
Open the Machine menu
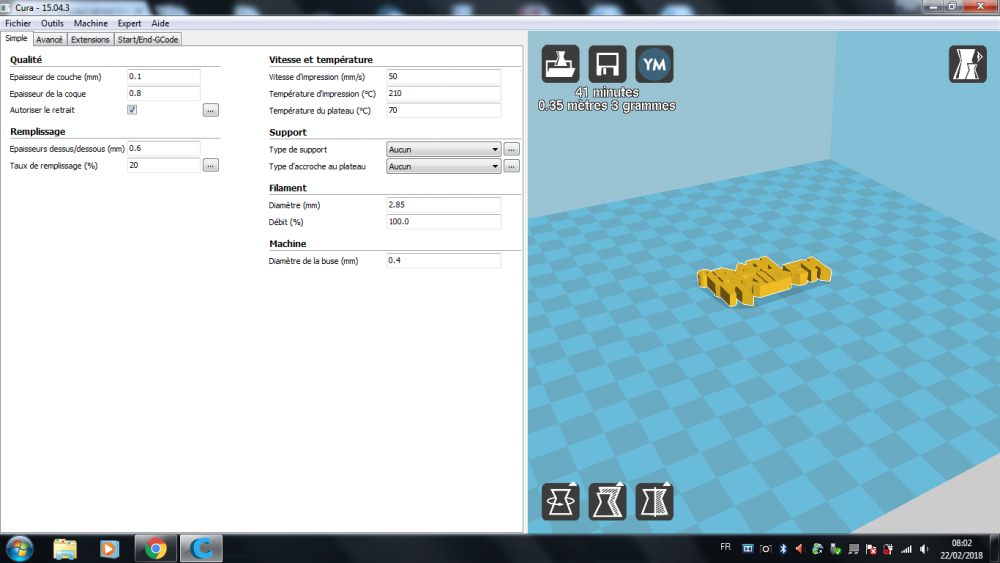(x=91, y=23)
